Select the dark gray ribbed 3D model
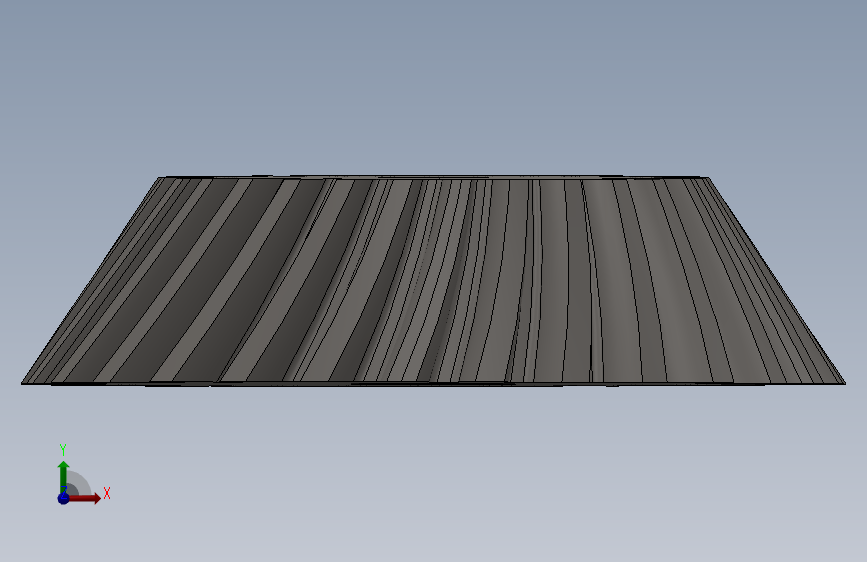This screenshot has width=867, height=562. point(434,280)
